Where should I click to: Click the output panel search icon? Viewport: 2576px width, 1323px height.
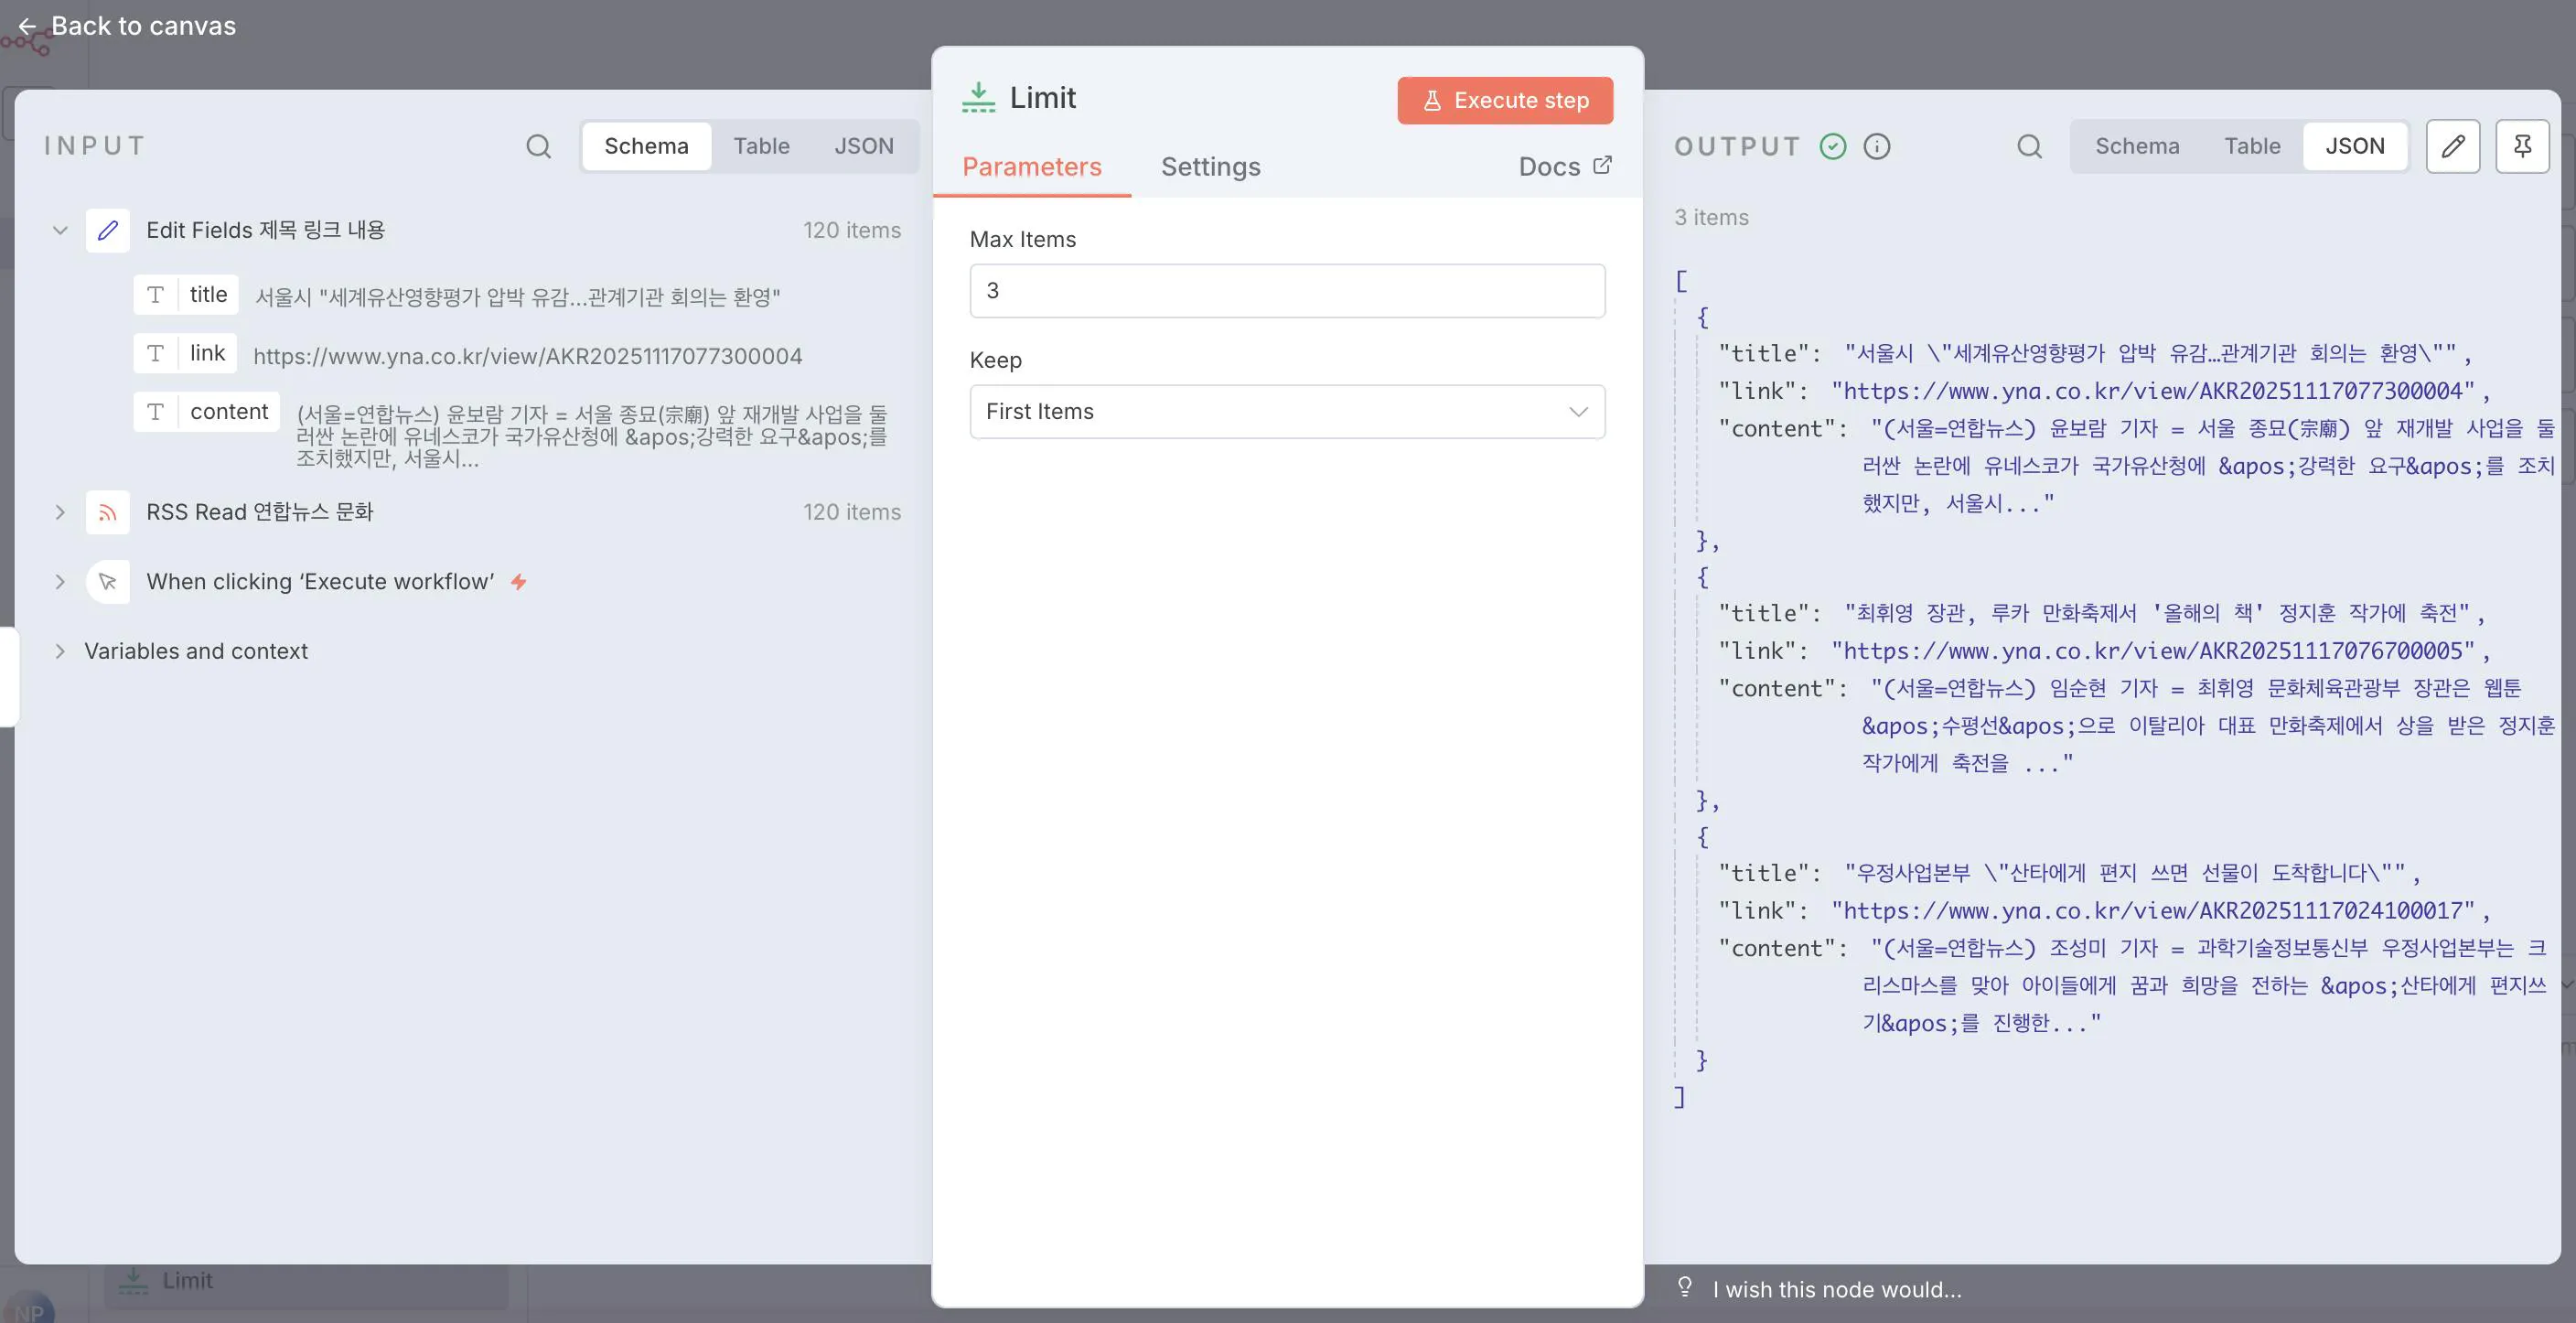coord(2029,146)
